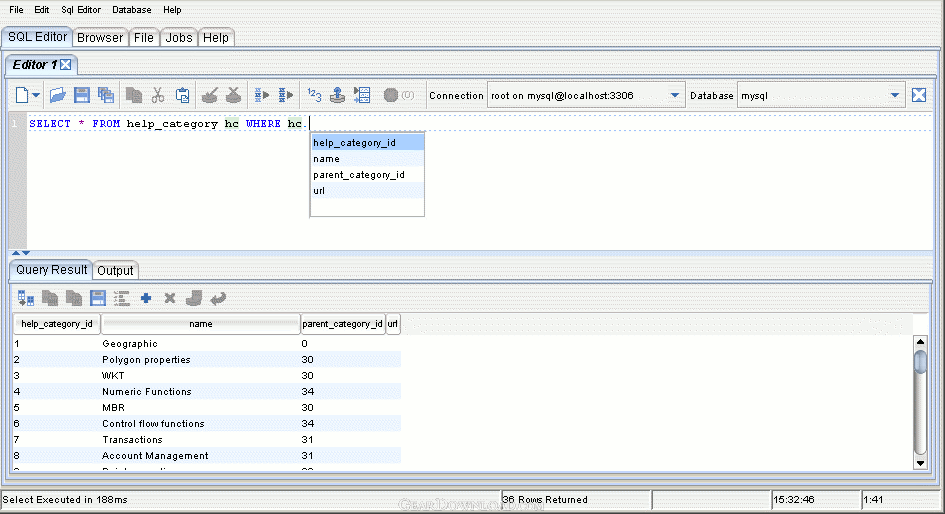Open the Database menu
This screenshot has height=514, width=945.
pos(131,10)
